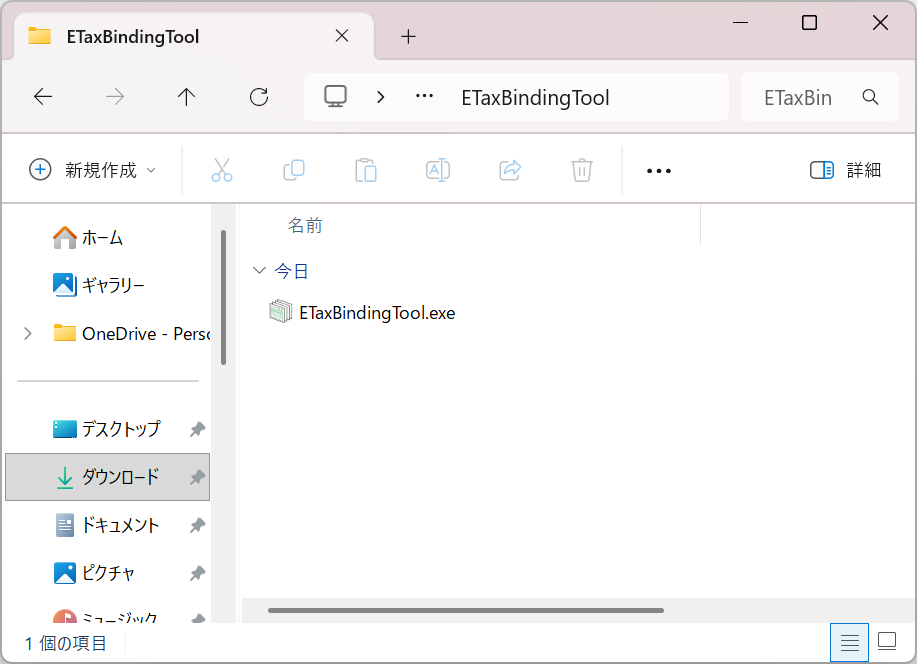
Task: Open the See more ellipsis menu
Action: pyautogui.click(x=659, y=171)
